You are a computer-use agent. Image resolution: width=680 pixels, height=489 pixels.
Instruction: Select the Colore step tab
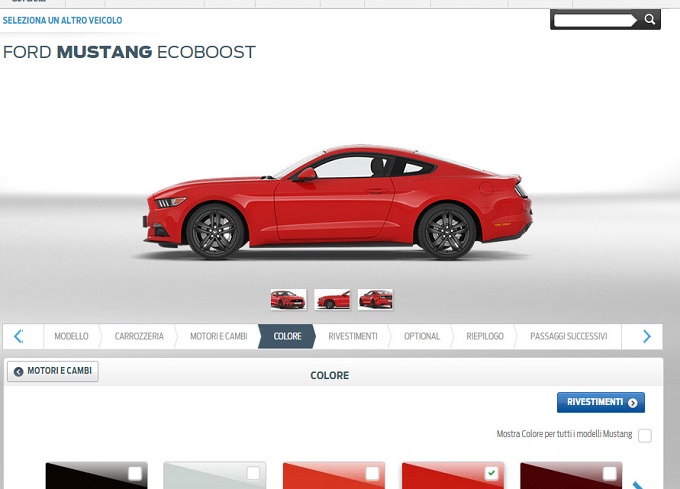[287, 336]
